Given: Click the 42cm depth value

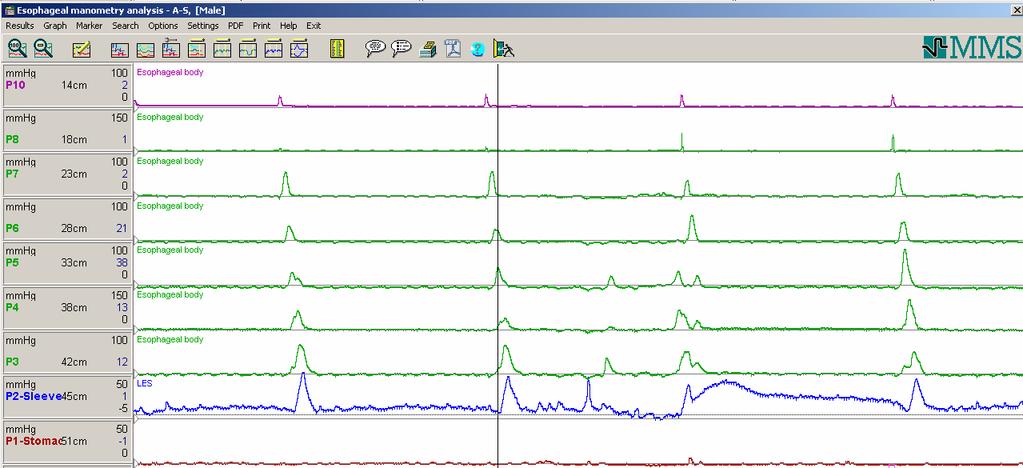Looking at the screenshot, I should pyautogui.click(x=74, y=362).
